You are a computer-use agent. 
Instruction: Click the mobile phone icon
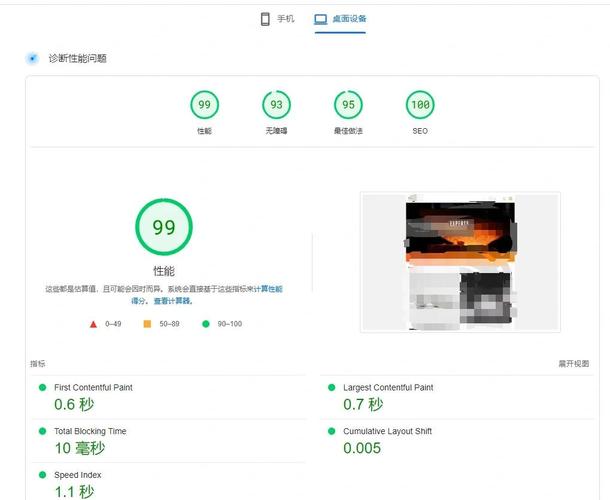pyautogui.click(x=266, y=19)
